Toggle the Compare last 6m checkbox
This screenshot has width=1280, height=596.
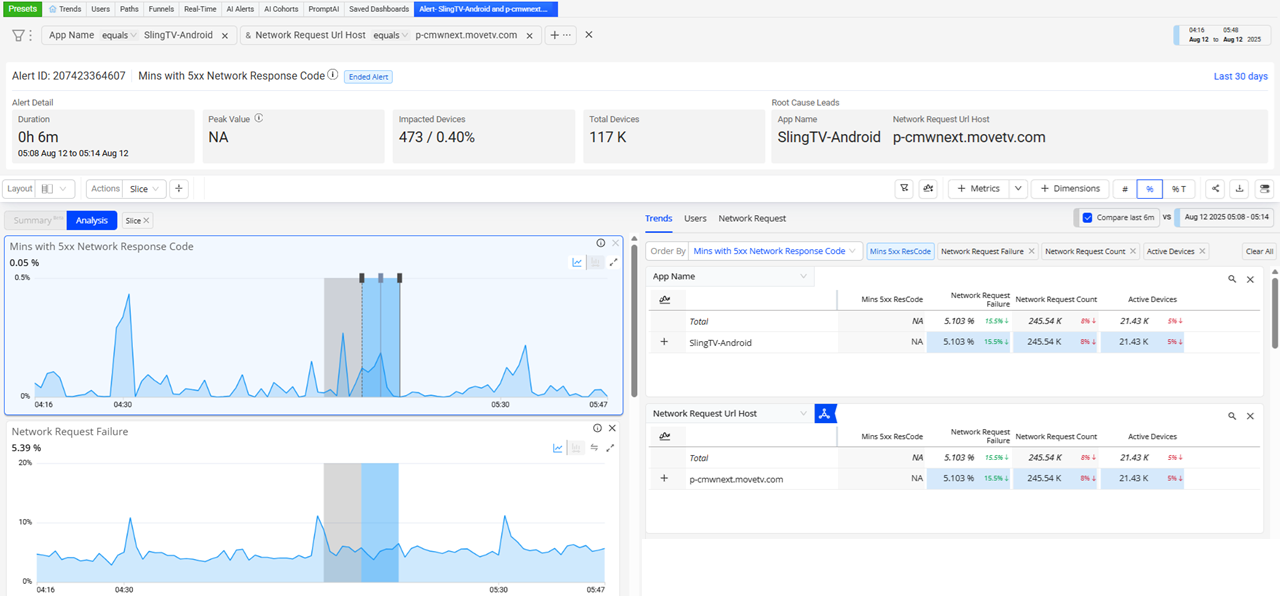tap(1088, 217)
